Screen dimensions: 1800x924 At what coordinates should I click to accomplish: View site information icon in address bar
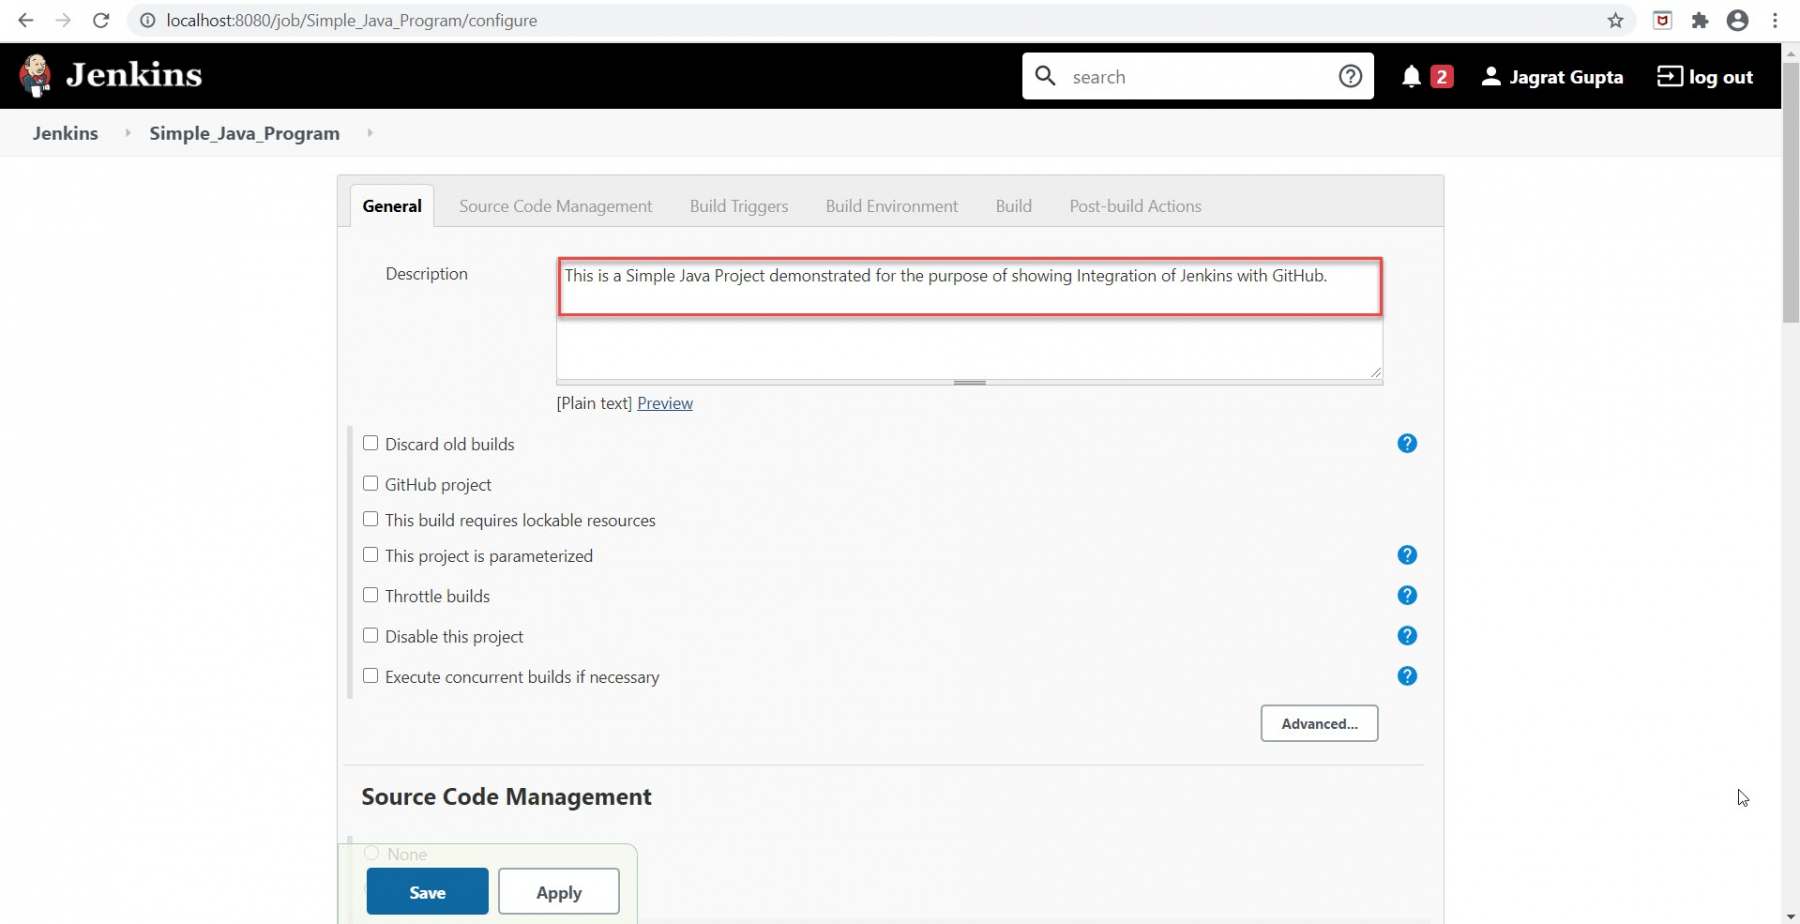[x=147, y=20]
